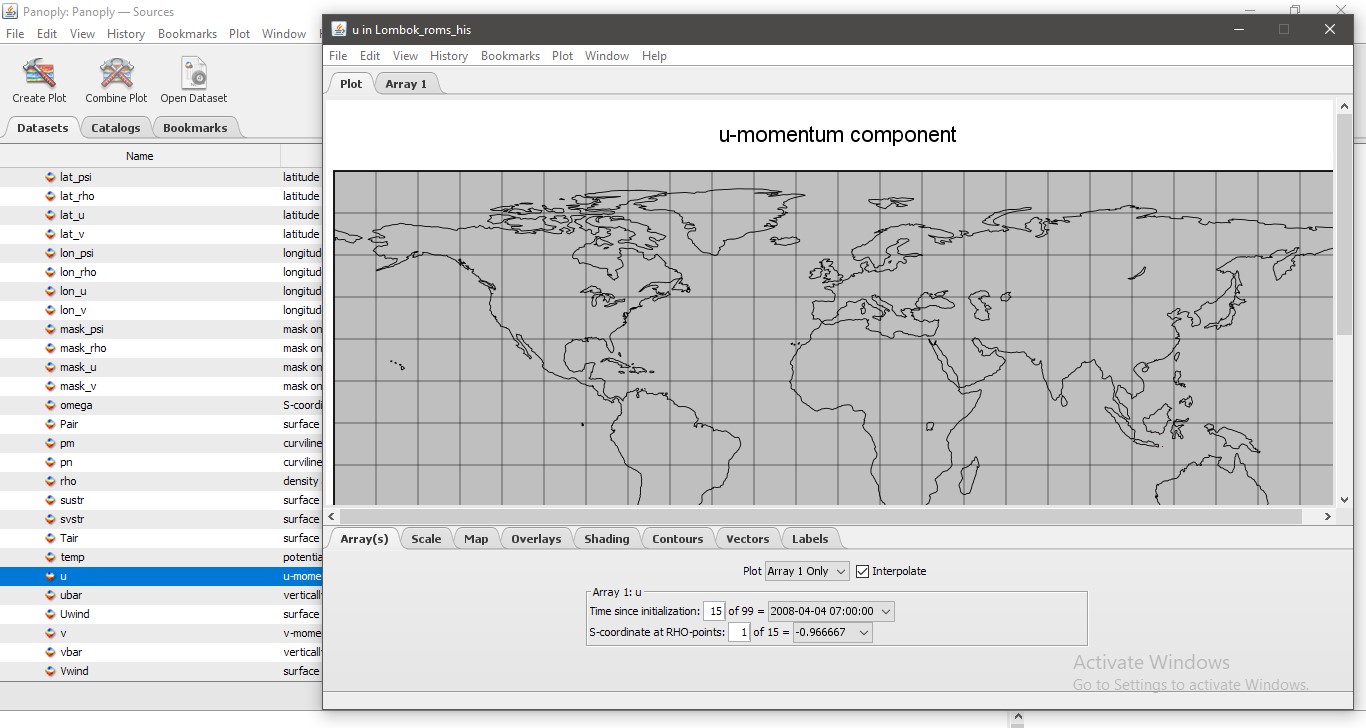Switch to the Contours tab
Screen dimensions: 1366x728
[677, 539]
